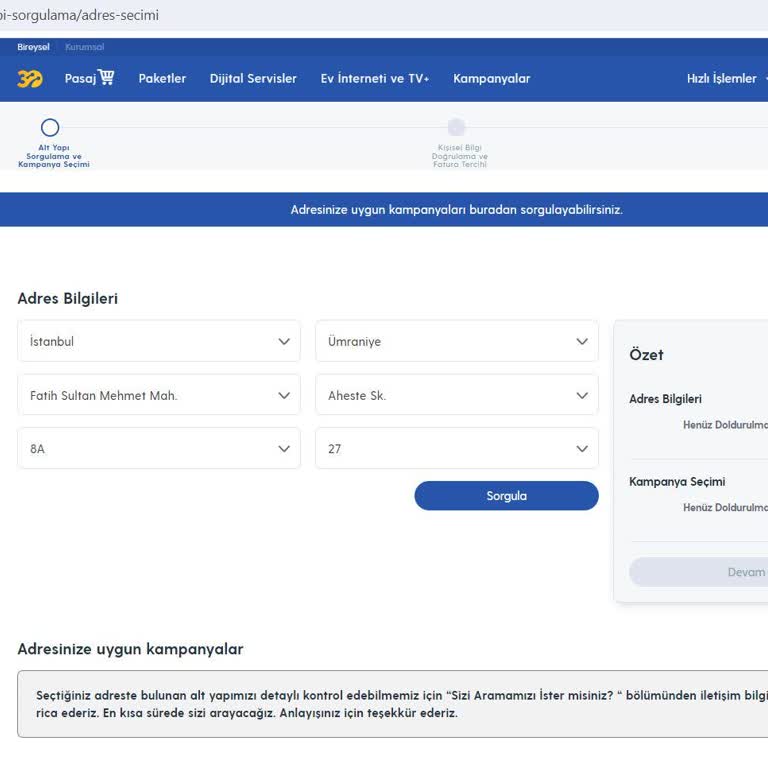Screen dimensions: 768x768
Task: Select the Alt Yapı Sorgulama step circle
Action: [x=50, y=127]
